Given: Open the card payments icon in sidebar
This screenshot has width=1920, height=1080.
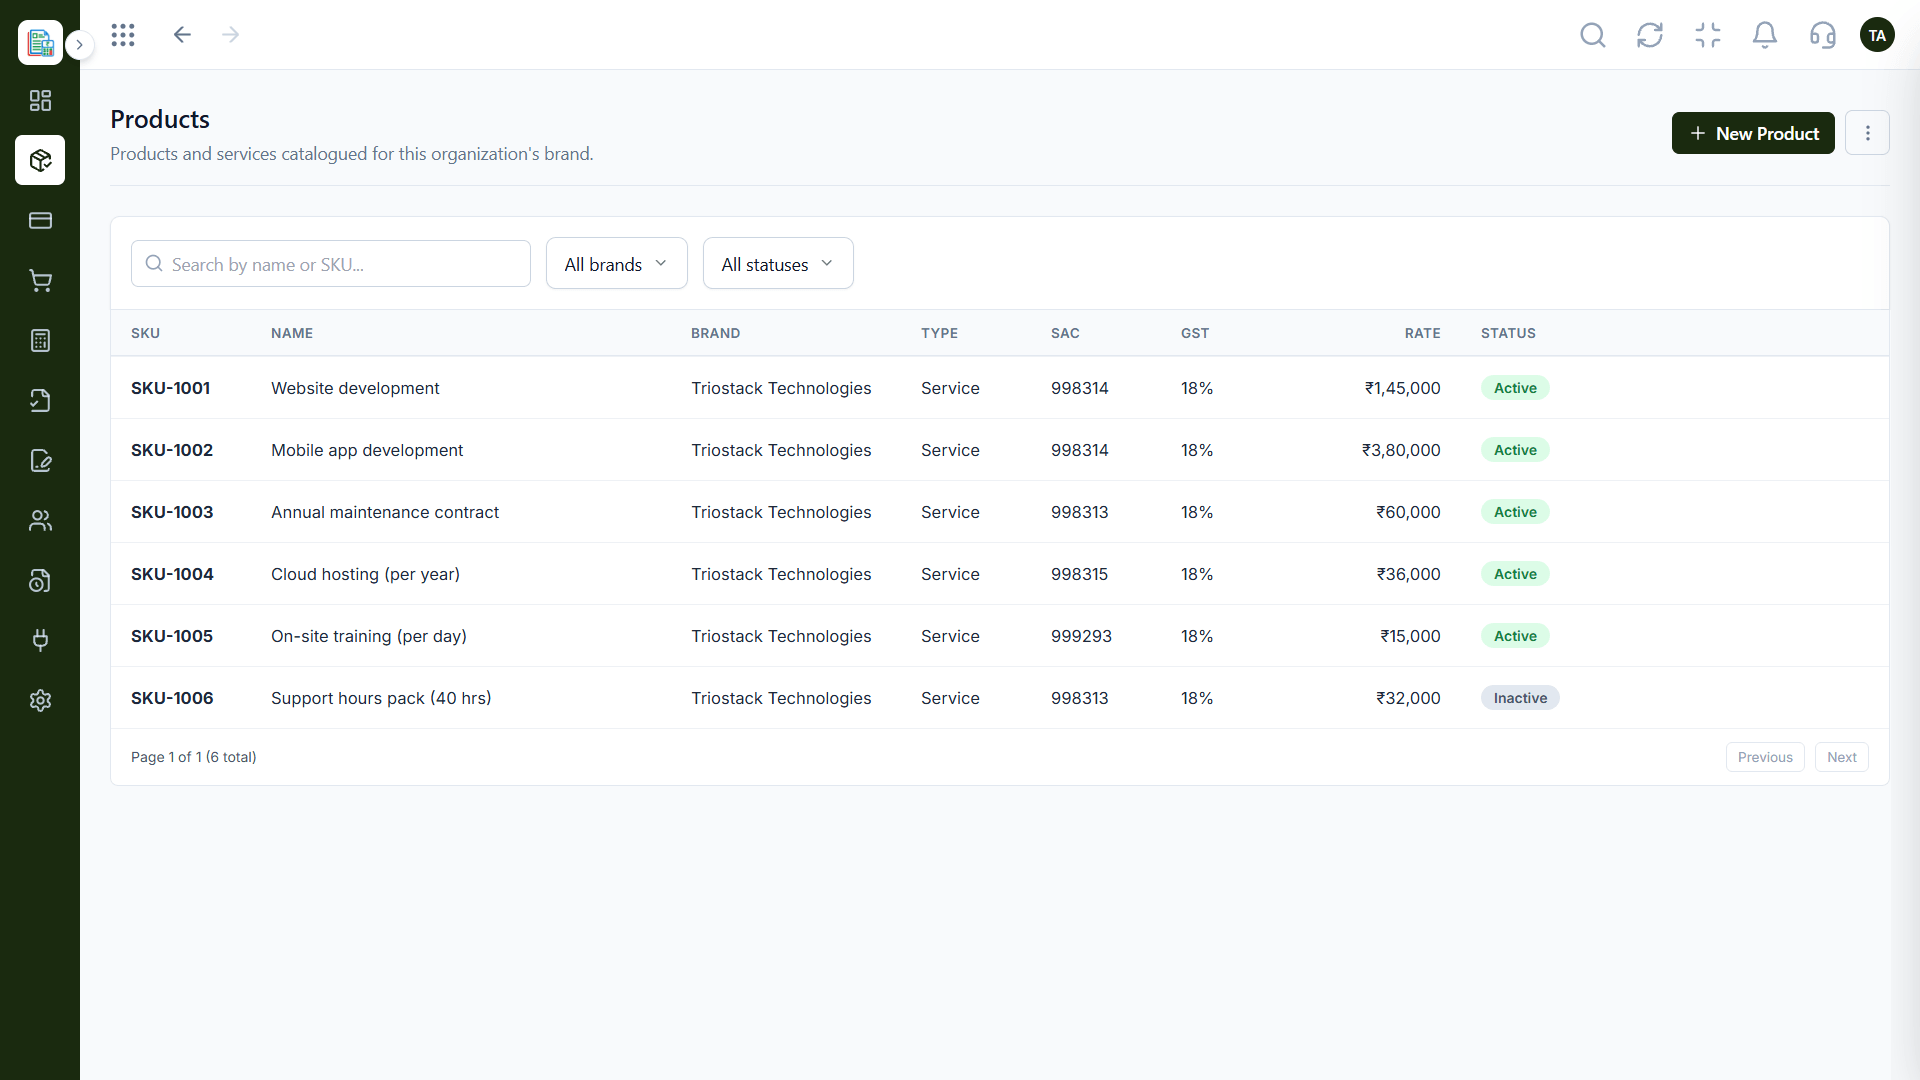Looking at the screenshot, I should 40,220.
